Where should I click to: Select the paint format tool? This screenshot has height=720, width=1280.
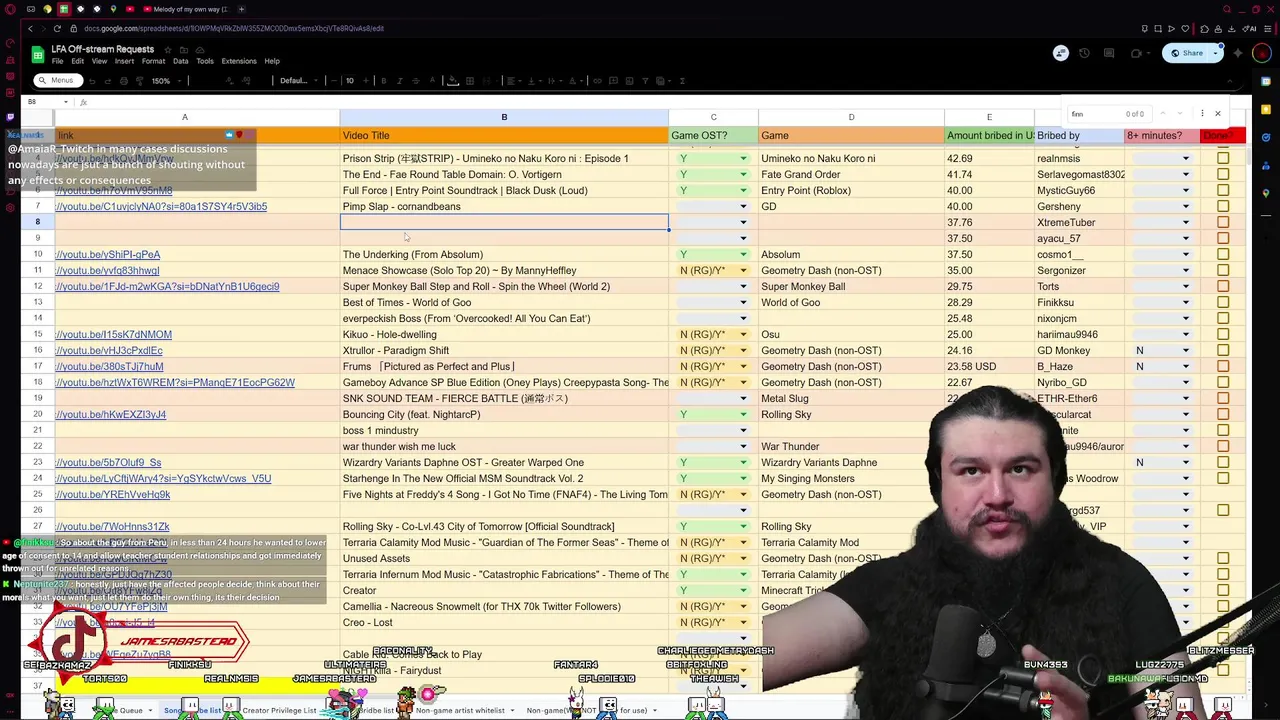[139, 80]
